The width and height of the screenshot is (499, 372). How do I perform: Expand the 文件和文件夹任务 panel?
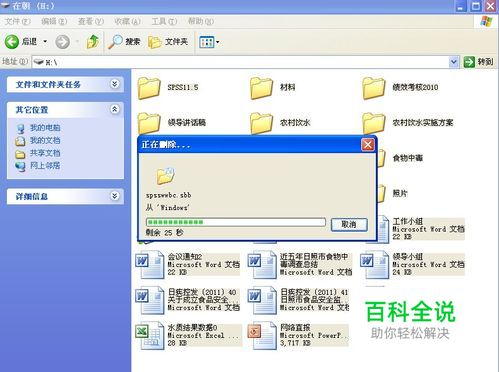click(x=115, y=84)
